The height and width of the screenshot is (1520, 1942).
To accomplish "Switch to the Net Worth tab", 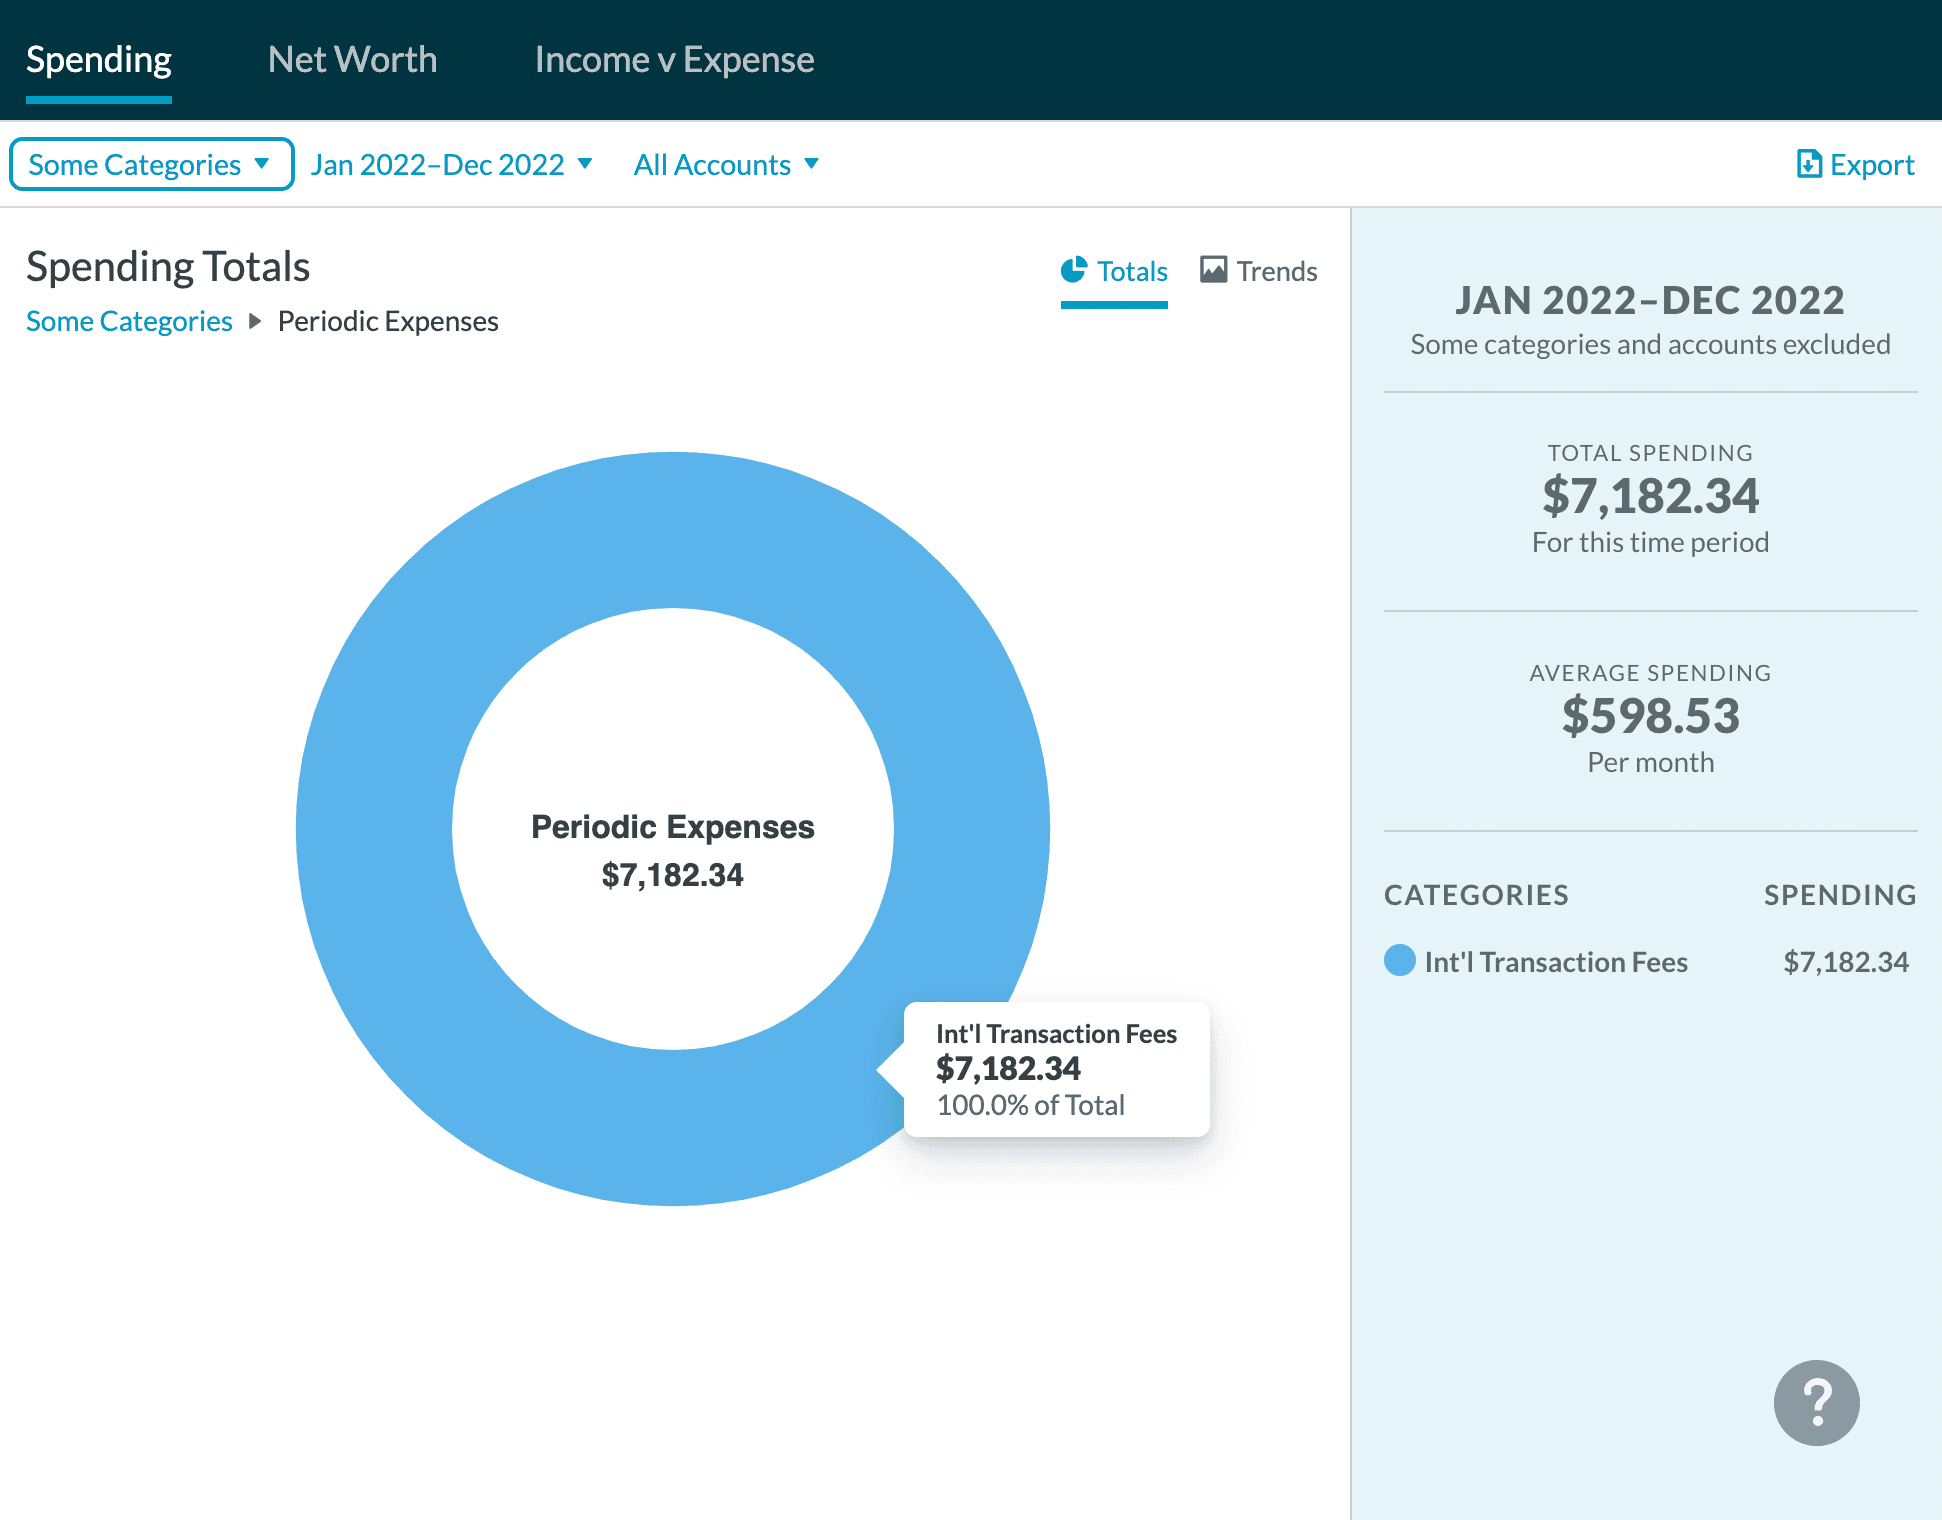I will [x=352, y=60].
